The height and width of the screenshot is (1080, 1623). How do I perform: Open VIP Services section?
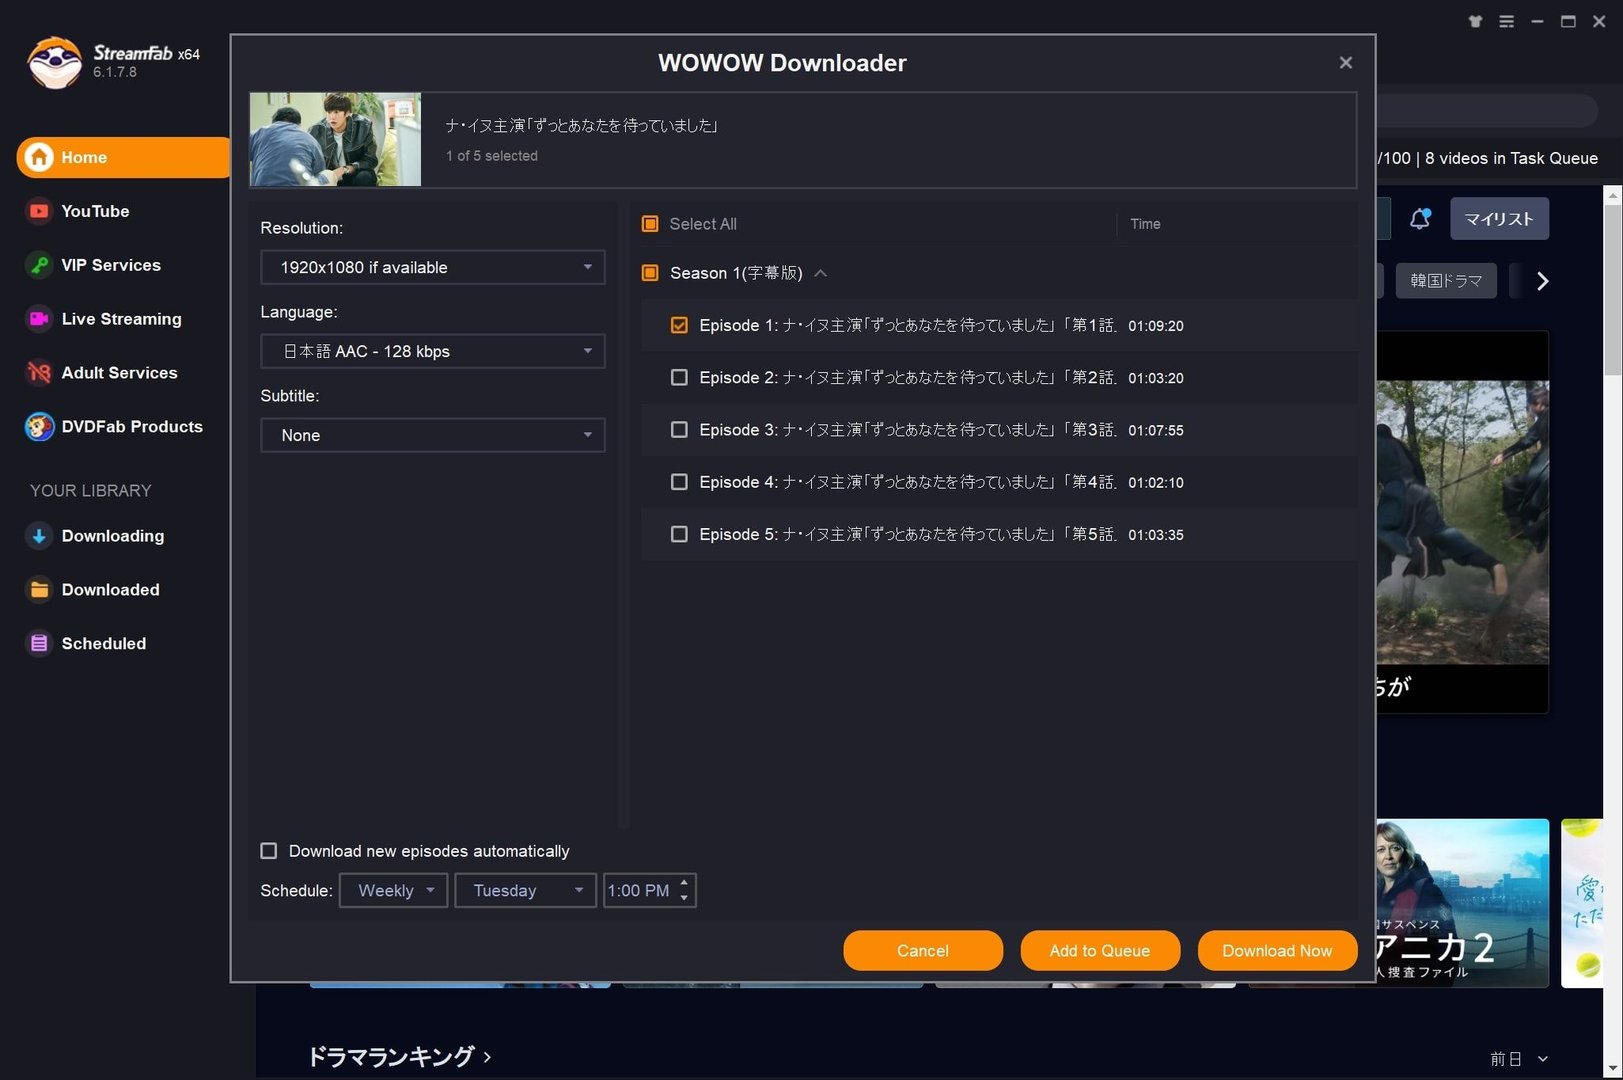pos(111,265)
